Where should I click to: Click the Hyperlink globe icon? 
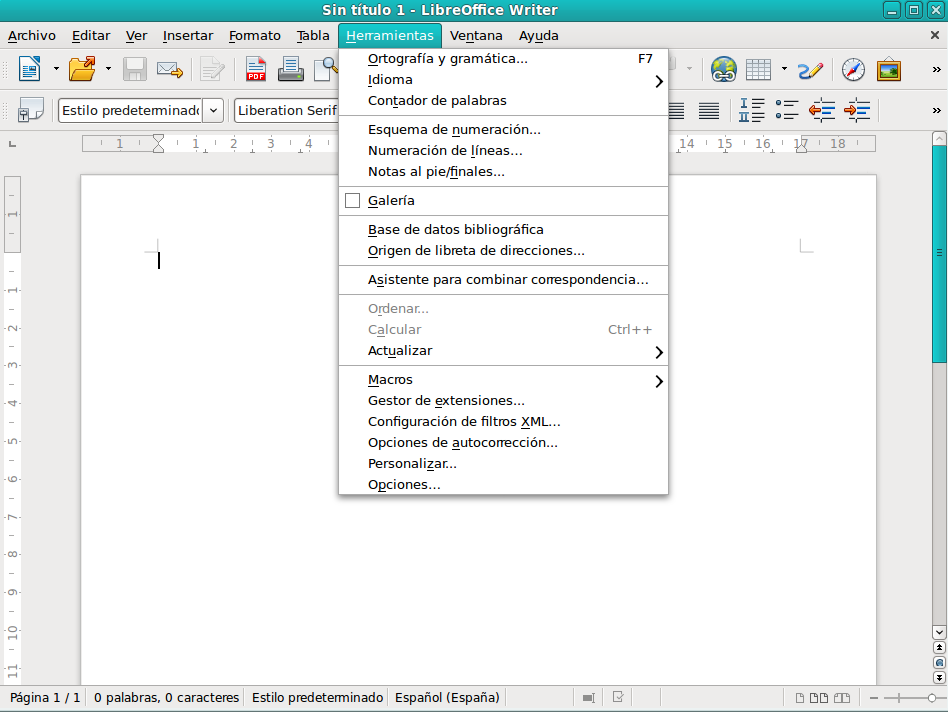pos(723,69)
